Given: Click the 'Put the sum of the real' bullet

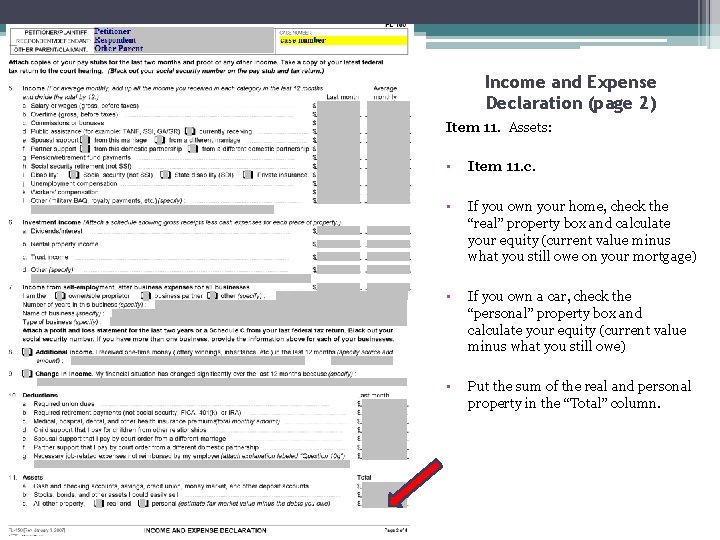Looking at the screenshot, I should click(x=579, y=395).
